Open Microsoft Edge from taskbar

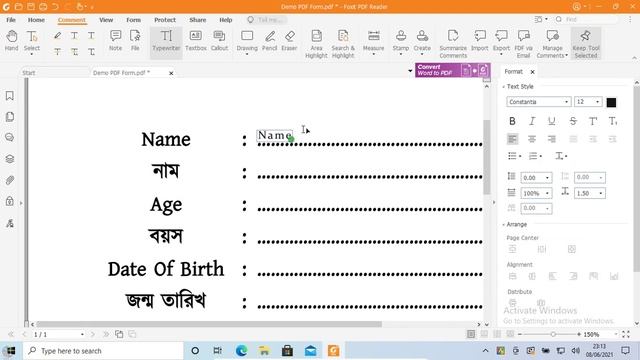point(241,351)
